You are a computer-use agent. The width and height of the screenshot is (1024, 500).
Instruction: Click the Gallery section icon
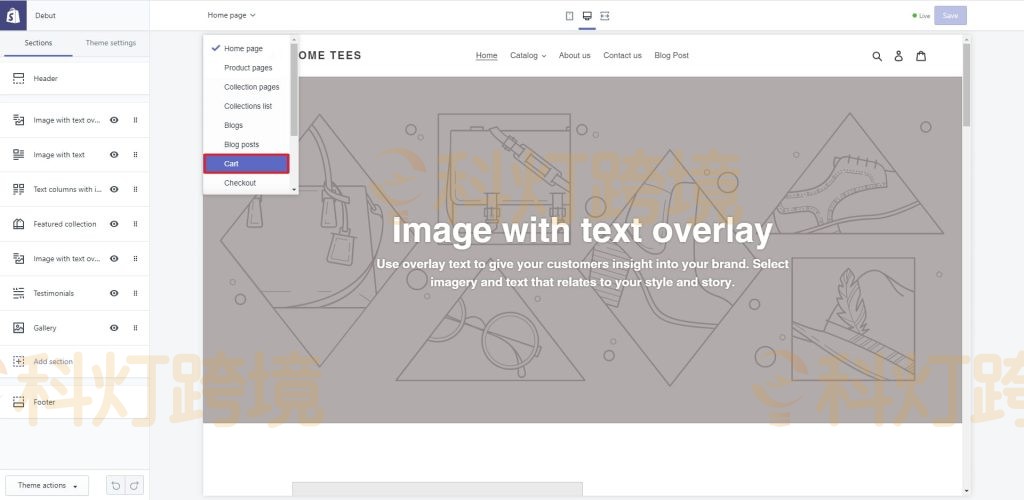tap(18, 328)
